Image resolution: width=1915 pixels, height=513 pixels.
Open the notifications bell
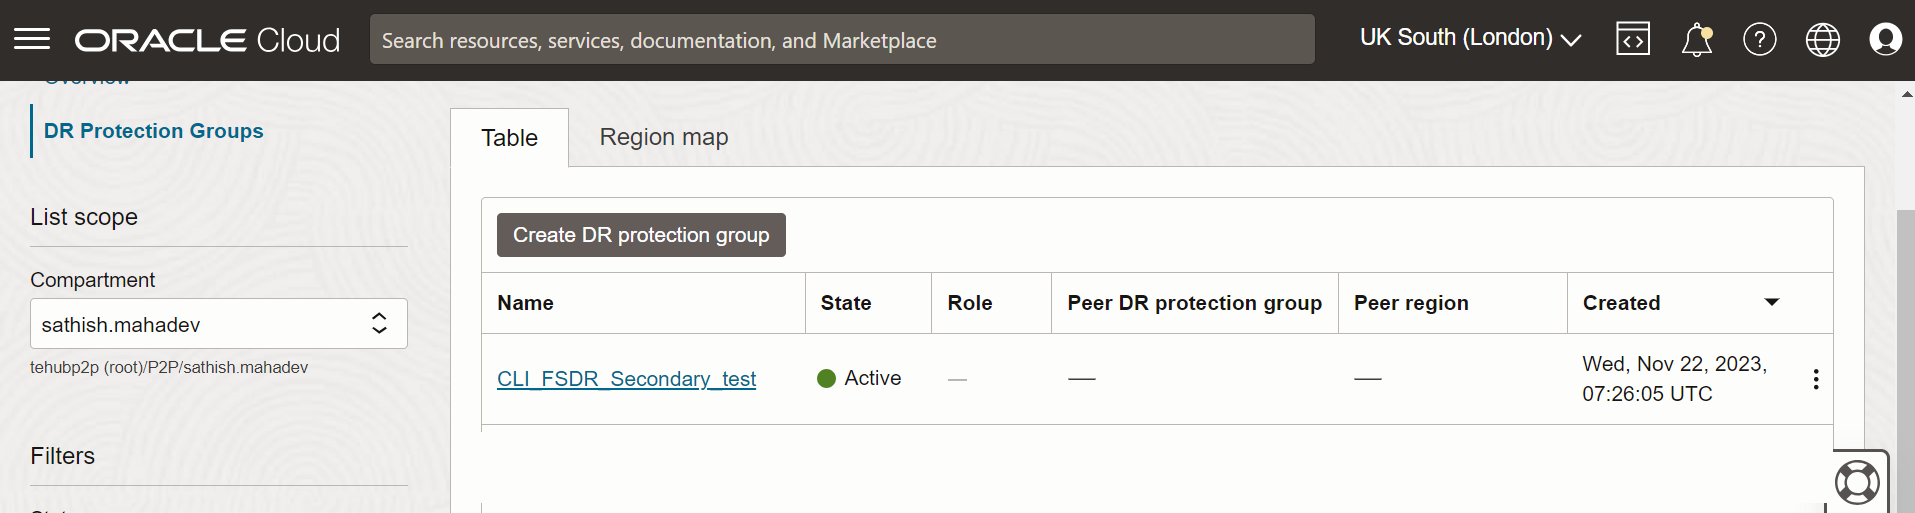click(x=1696, y=40)
